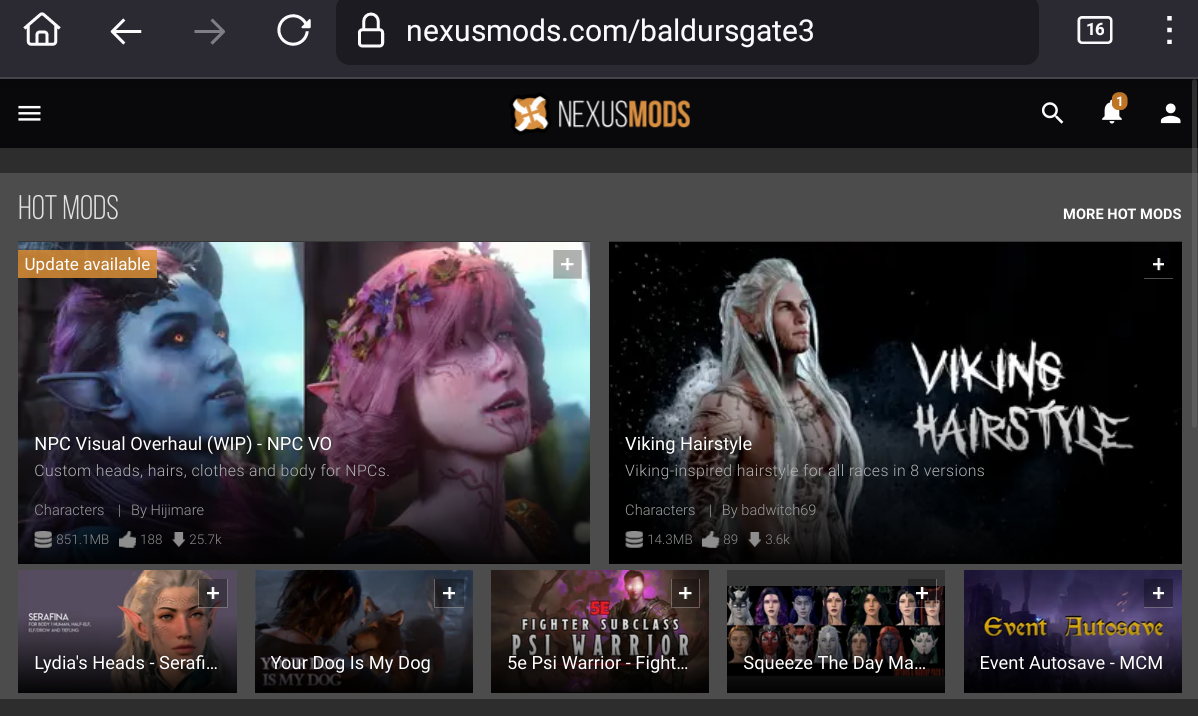Screen dimensions: 1198x716
Task: Open the Nexus Mods hamburger menu
Action: (30, 114)
